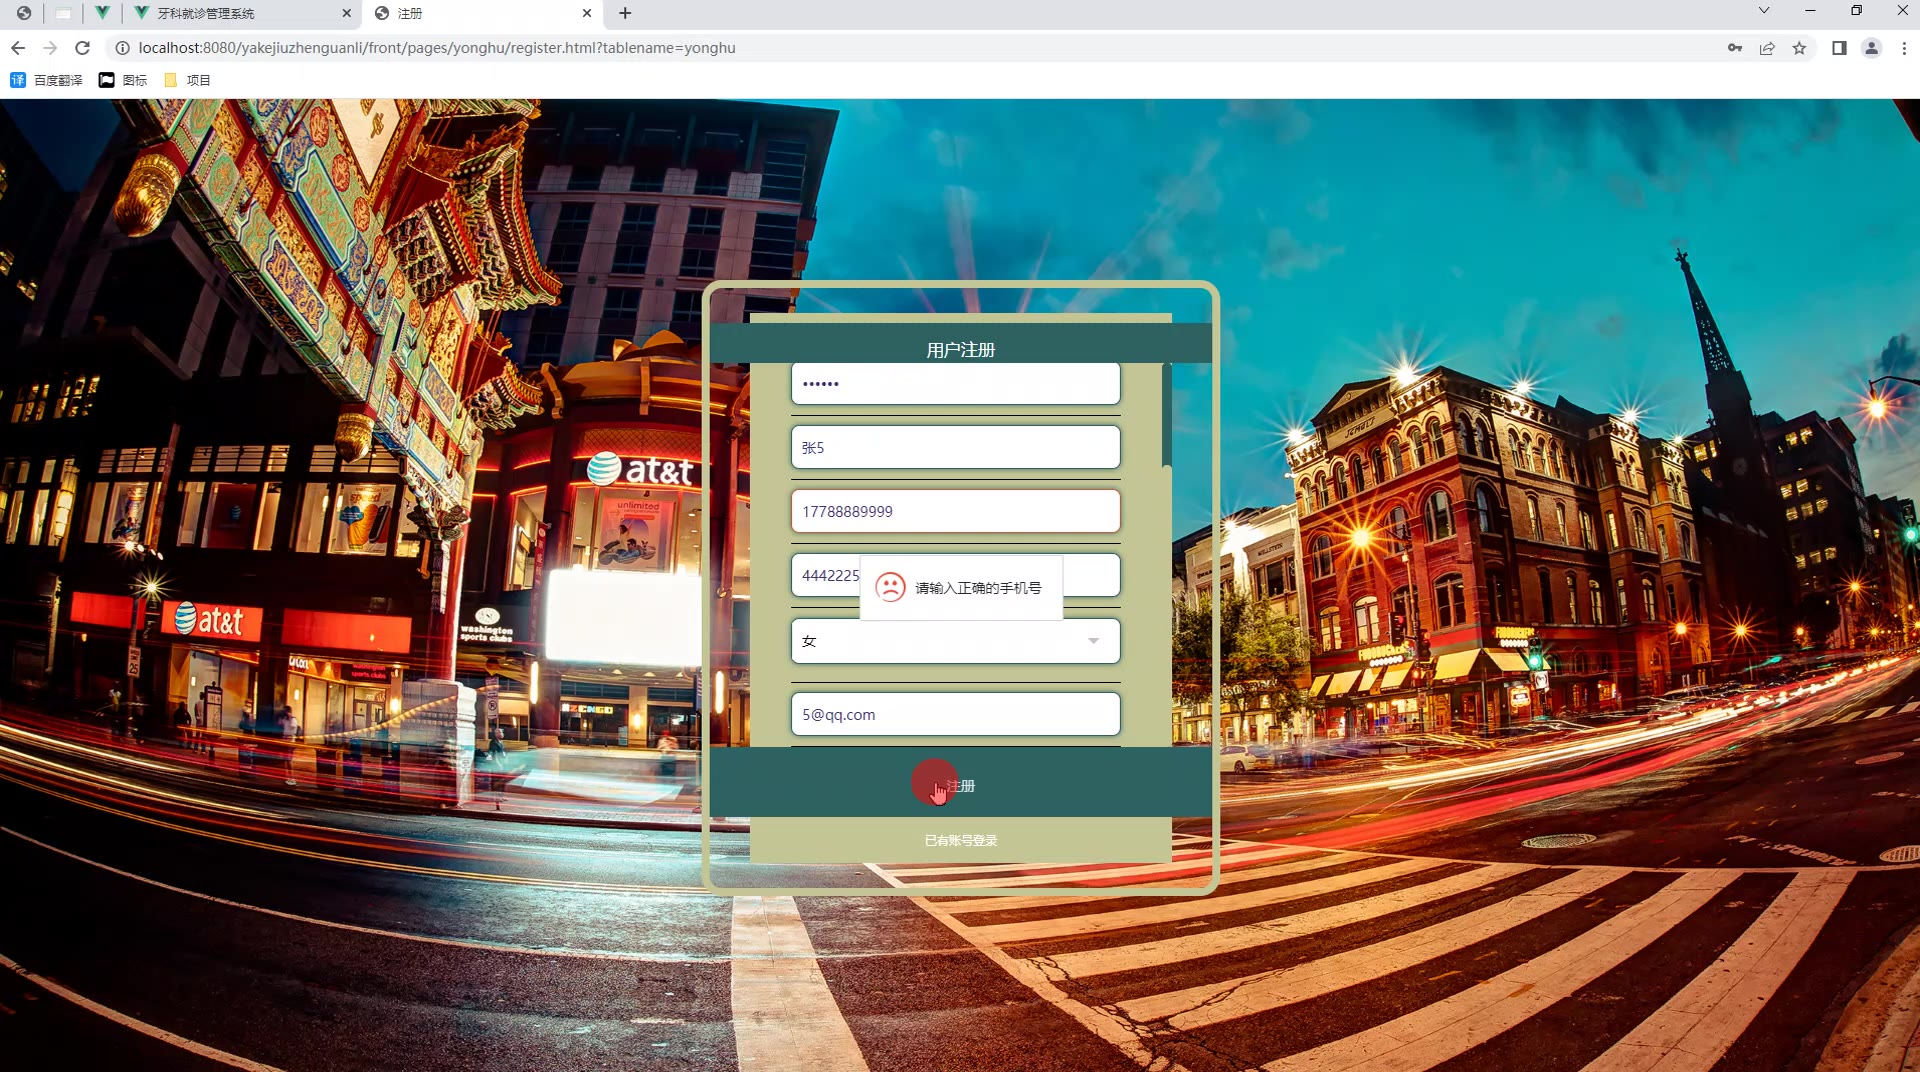Image resolution: width=1920 pixels, height=1072 pixels.
Task: Click the error message 请输入正确的手机号
Action: (978, 588)
